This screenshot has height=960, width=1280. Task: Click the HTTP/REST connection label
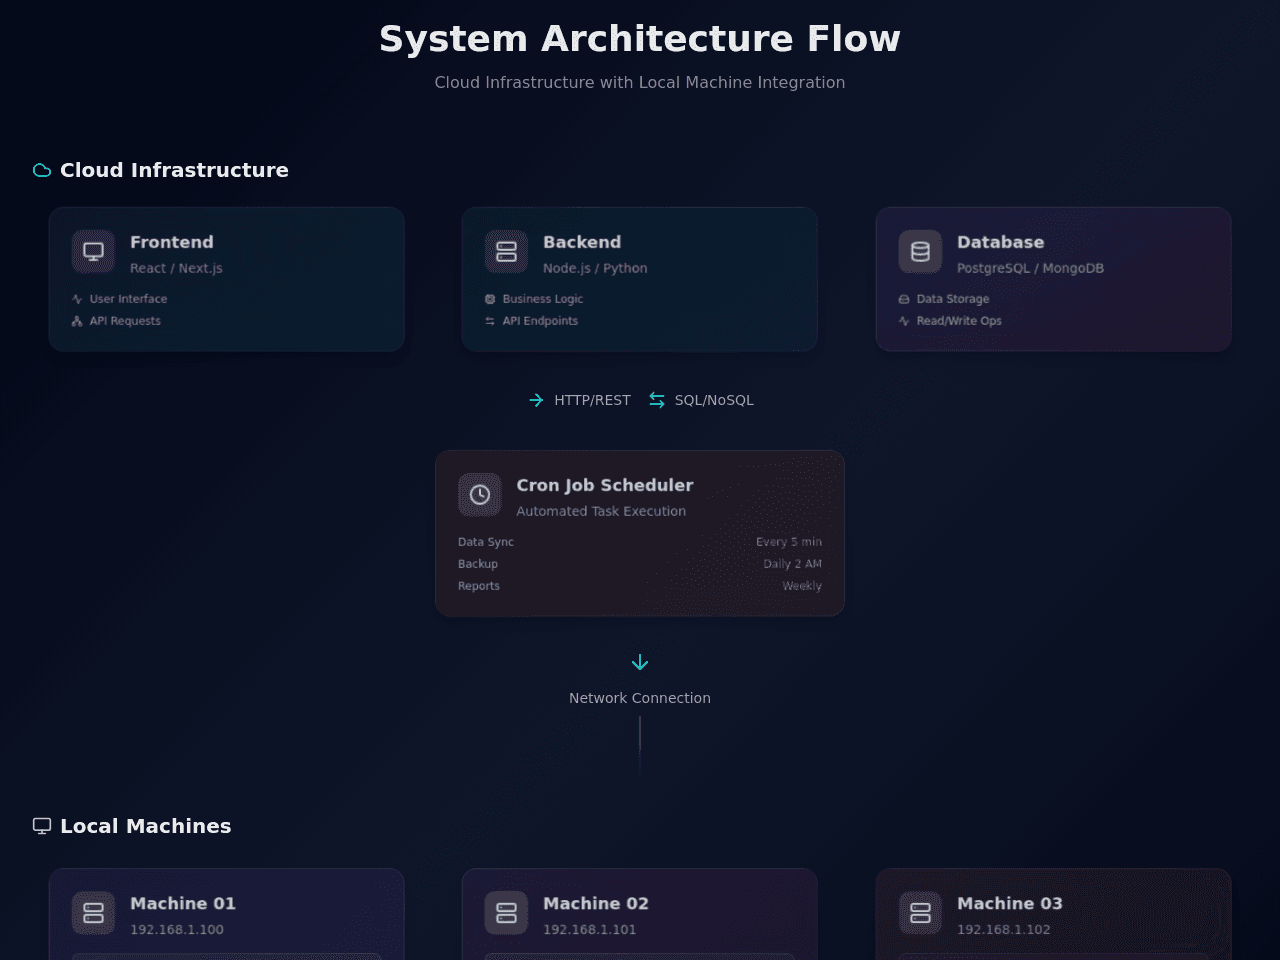(x=592, y=400)
